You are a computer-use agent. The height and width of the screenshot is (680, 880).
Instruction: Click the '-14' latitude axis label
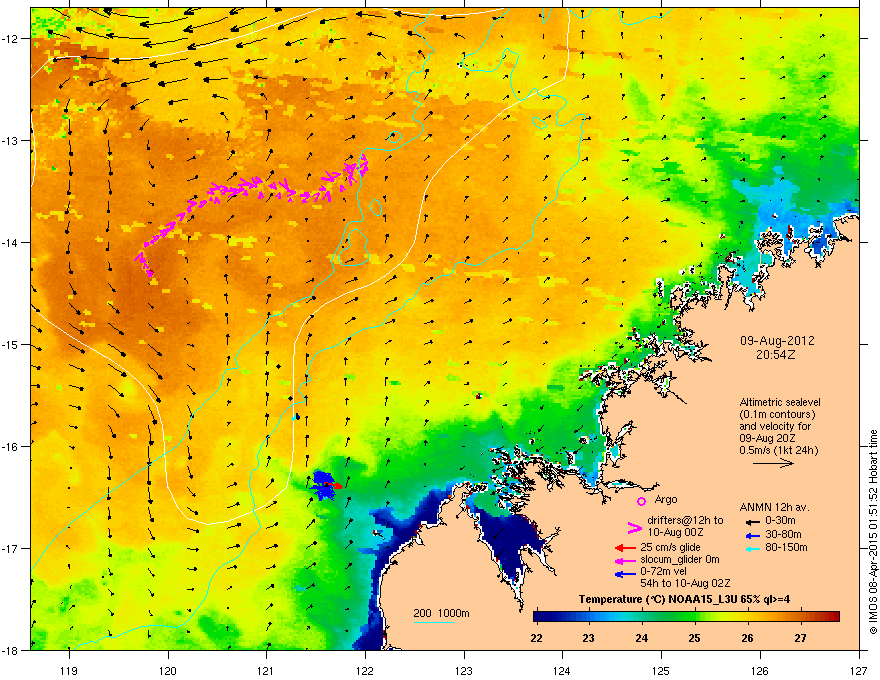[x=11, y=242]
